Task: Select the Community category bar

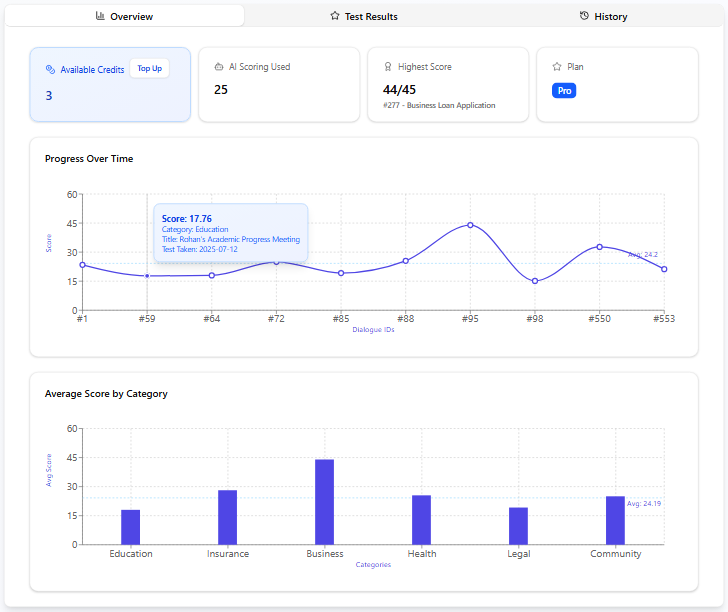Action: pyautogui.click(x=615, y=520)
